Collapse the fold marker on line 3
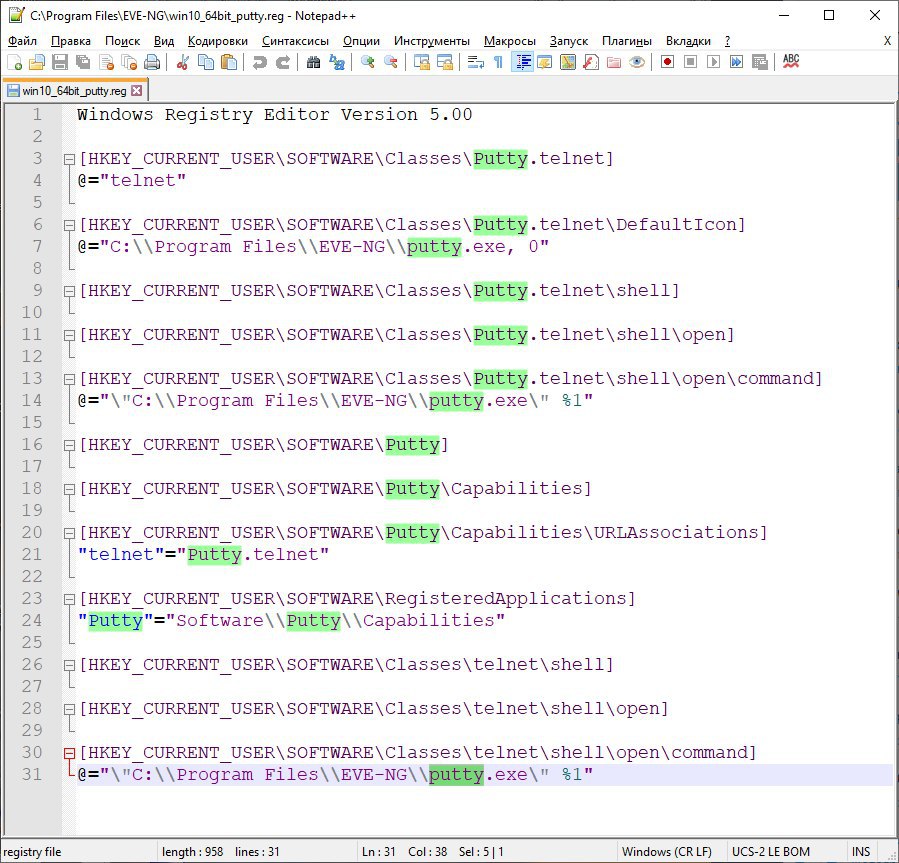This screenshot has width=899, height=863. click(x=69, y=159)
